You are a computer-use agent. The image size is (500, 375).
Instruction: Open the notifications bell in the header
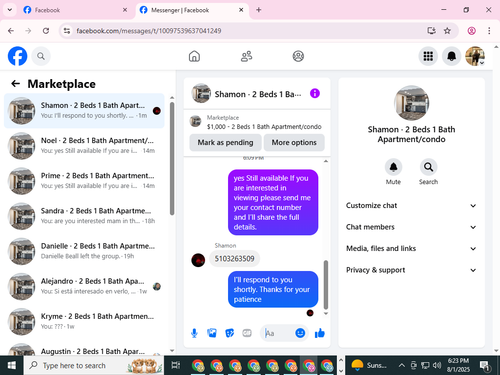point(451,56)
